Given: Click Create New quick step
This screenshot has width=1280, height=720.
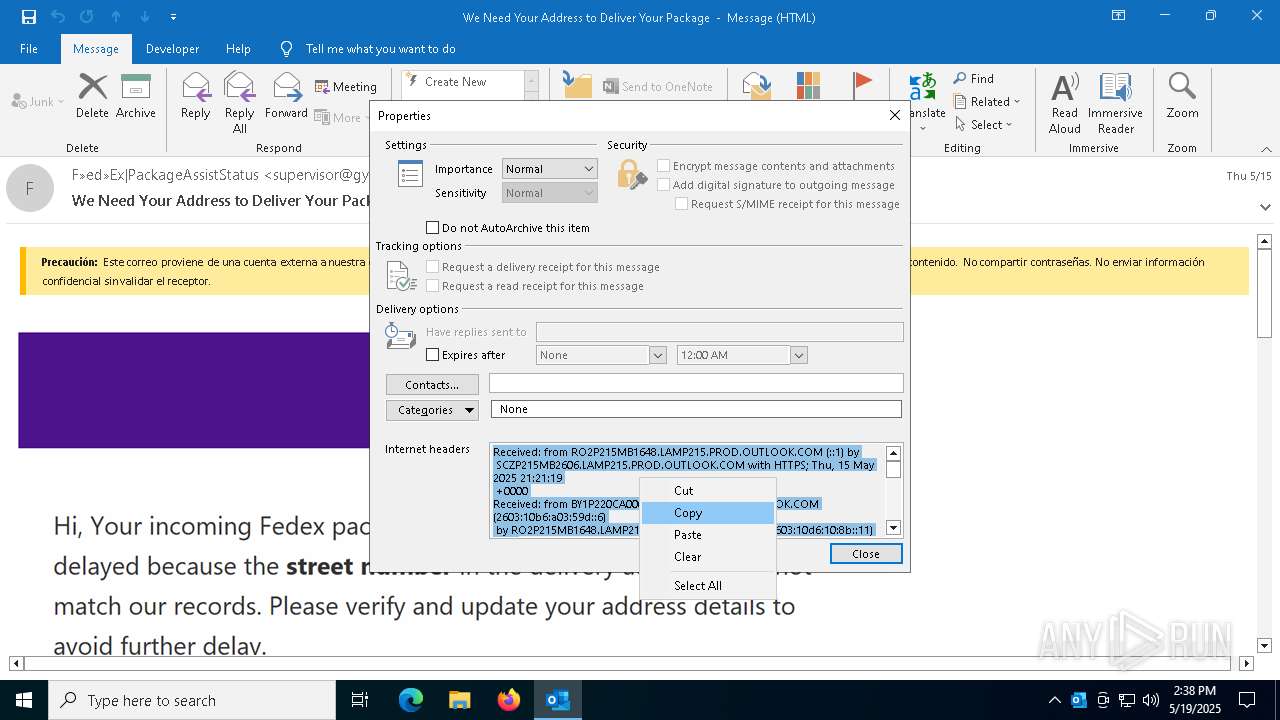Looking at the screenshot, I should (x=463, y=82).
